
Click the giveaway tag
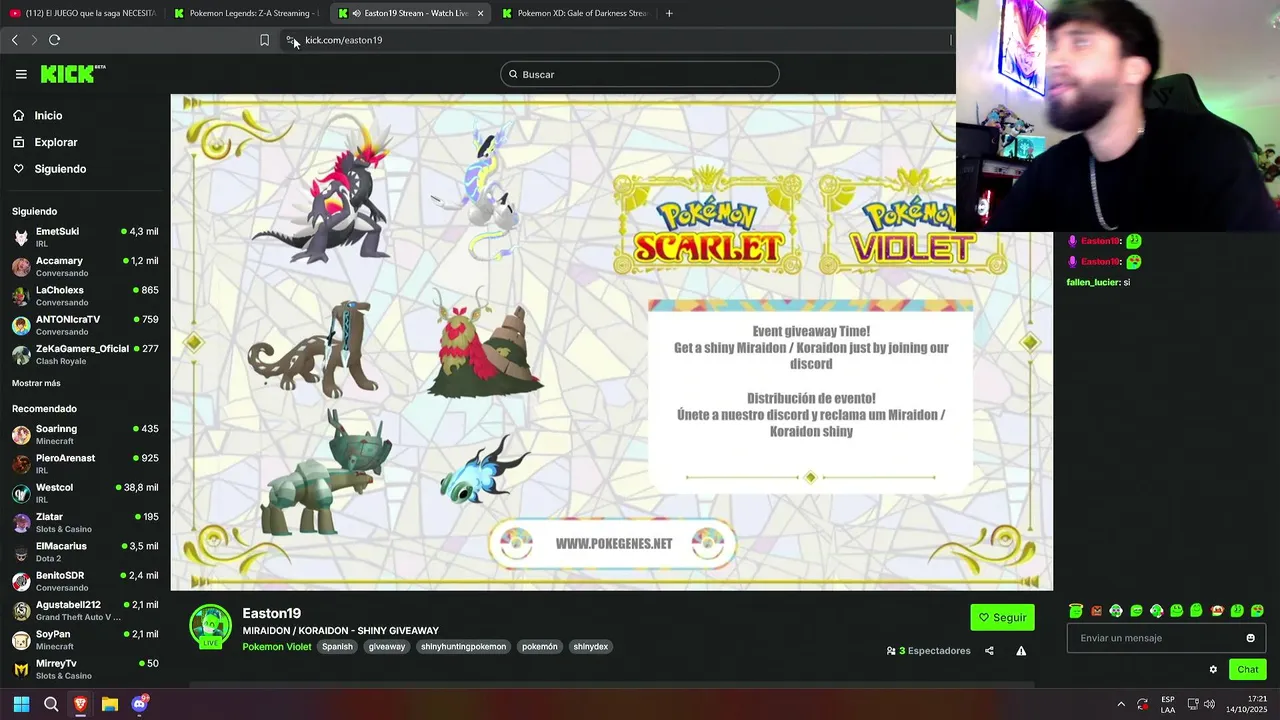[x=387, y=647]
